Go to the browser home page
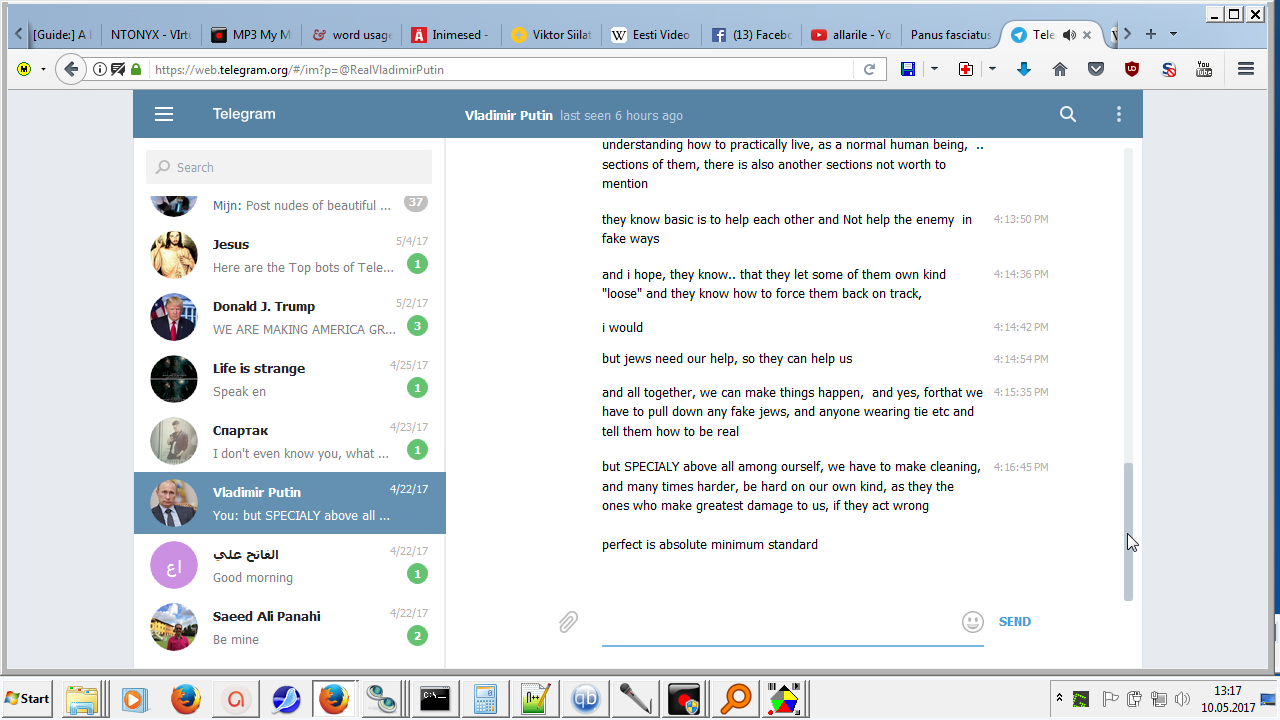 tap(1060, 69)
